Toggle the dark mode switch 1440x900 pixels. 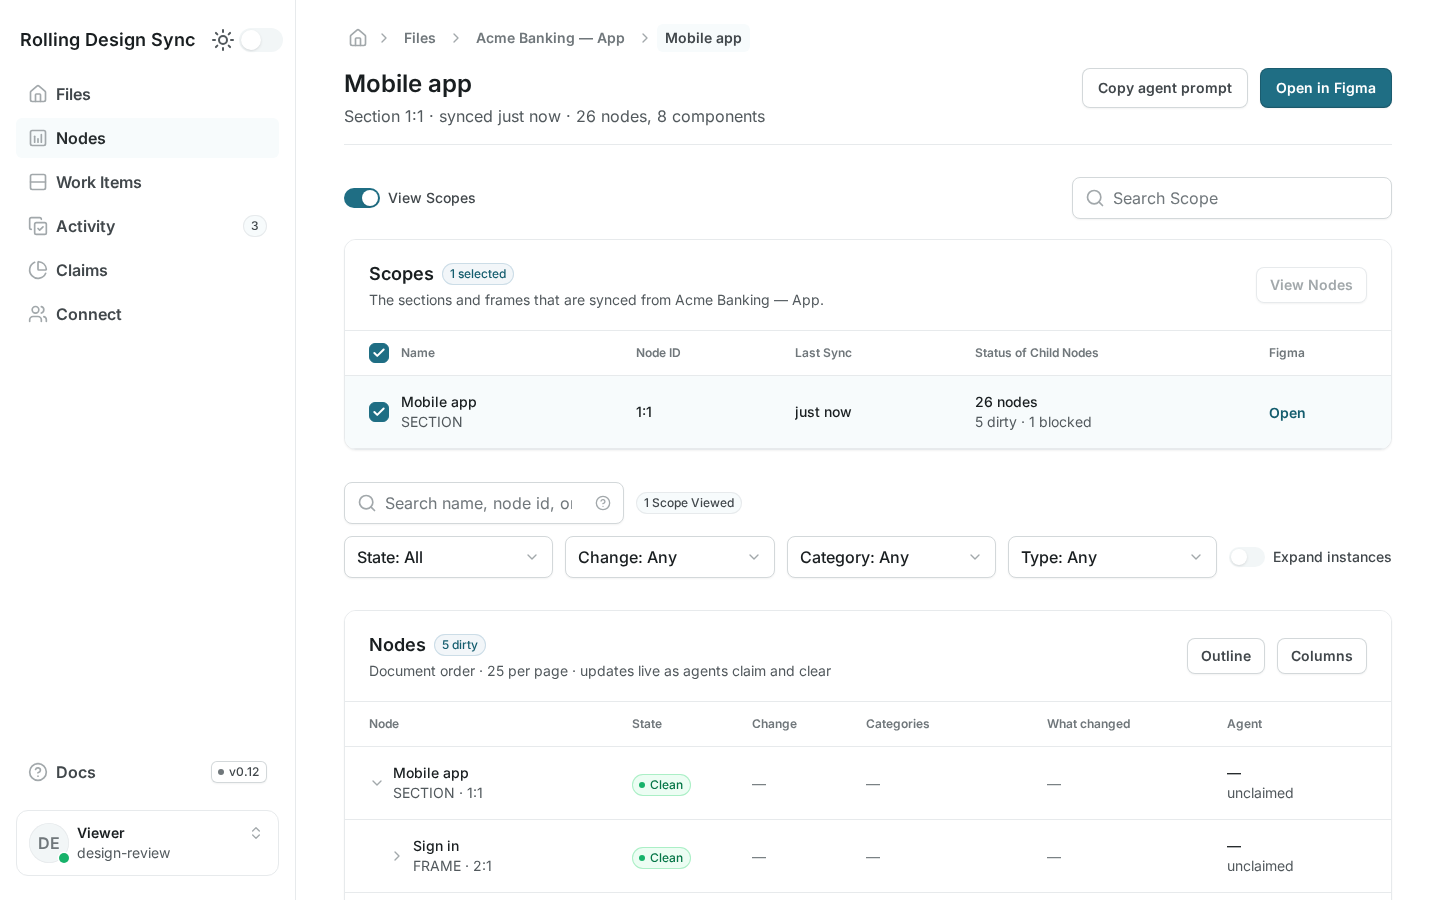click(261, 40)
